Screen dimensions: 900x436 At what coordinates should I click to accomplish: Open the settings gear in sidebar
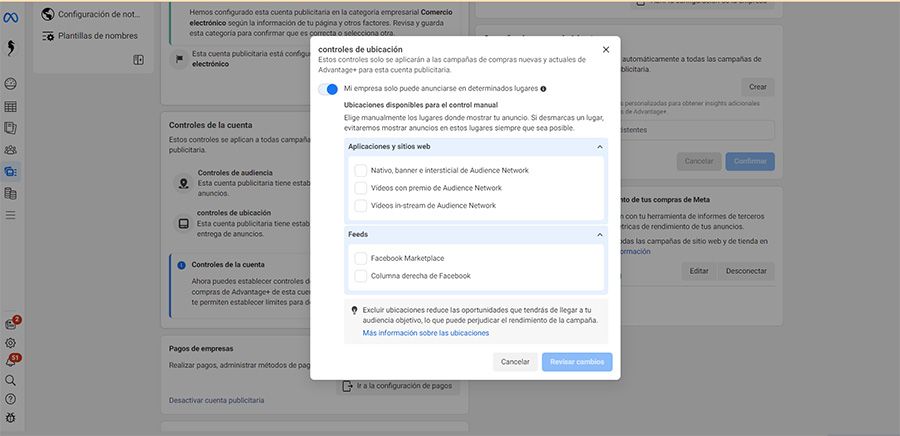pyautogui.click(x=10, y=343)
